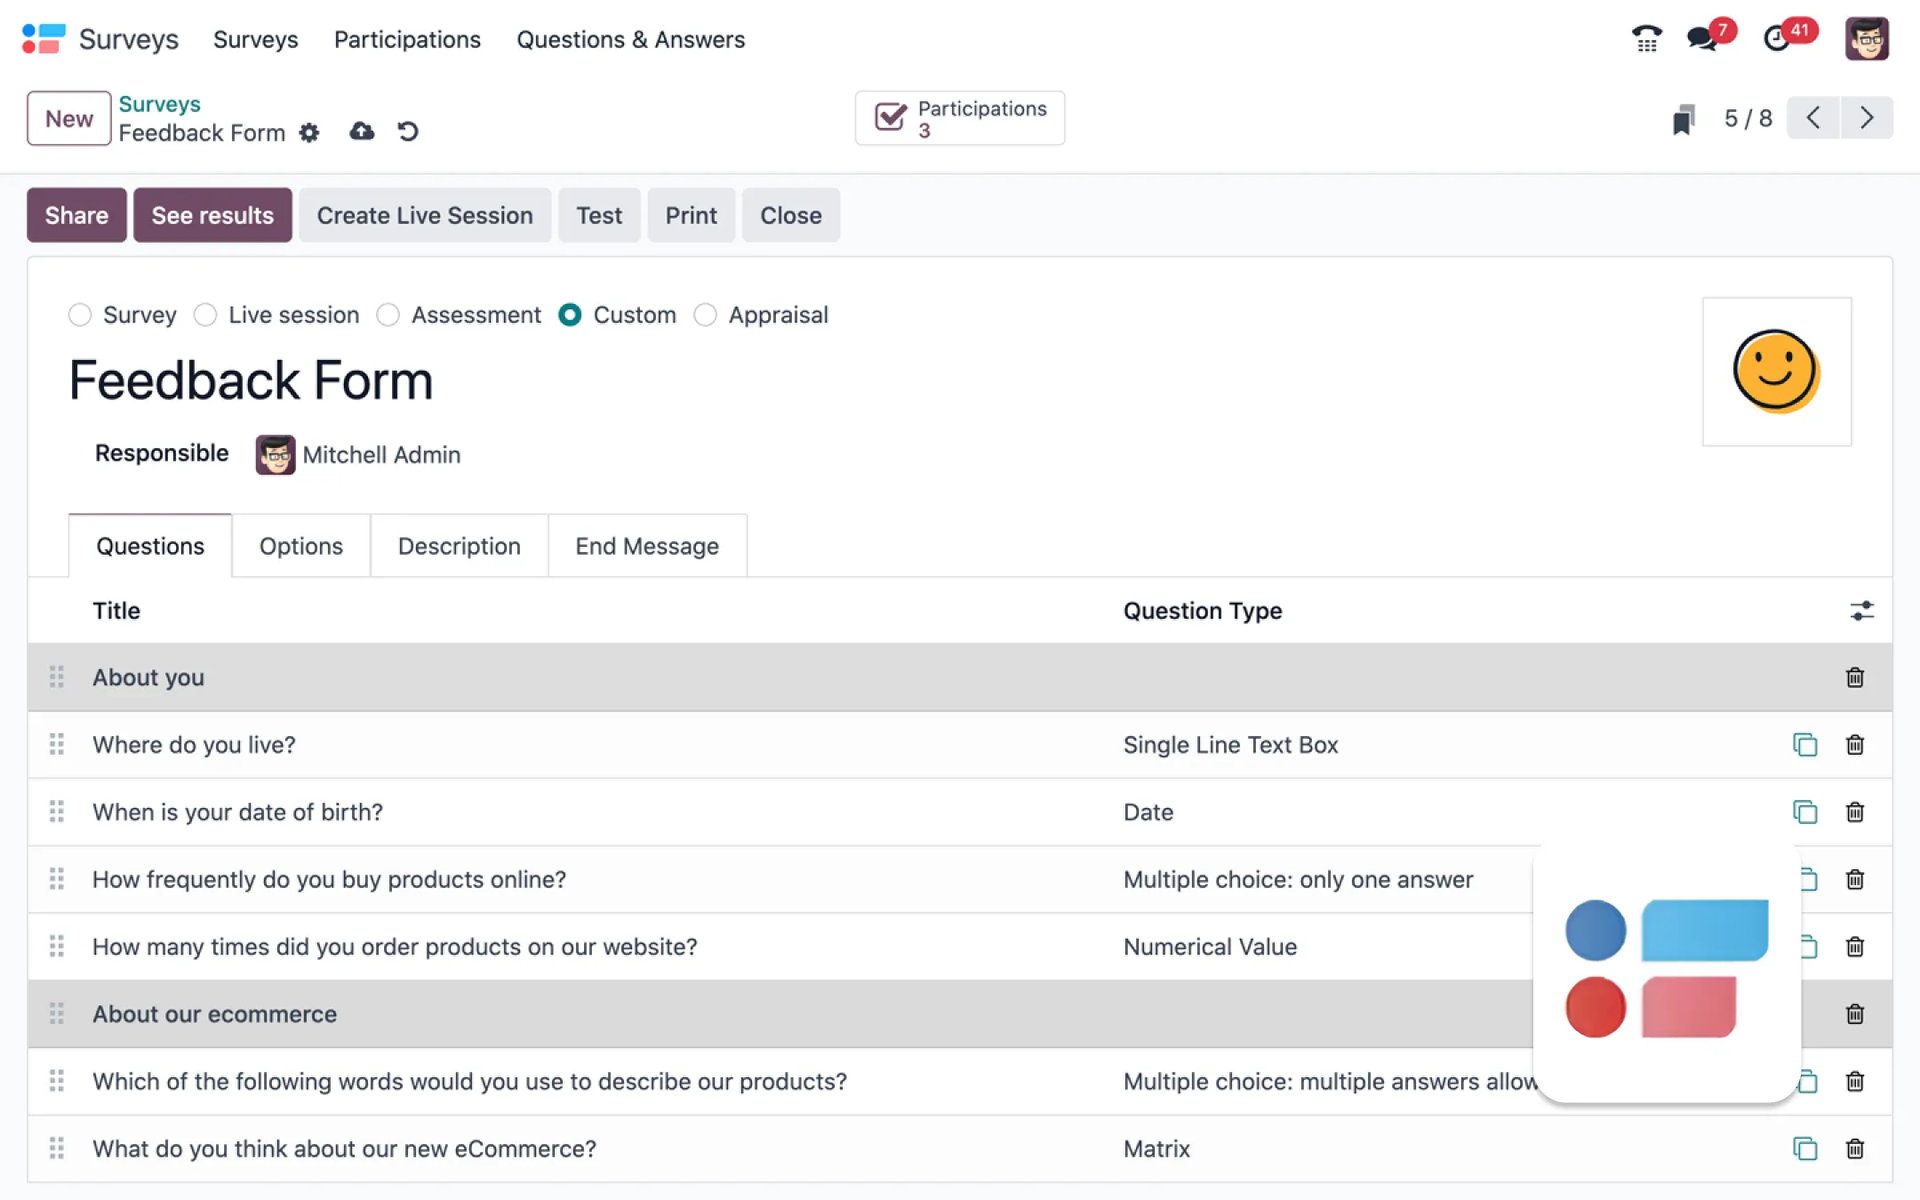Switch to the Options tab

tap(301, 546)
